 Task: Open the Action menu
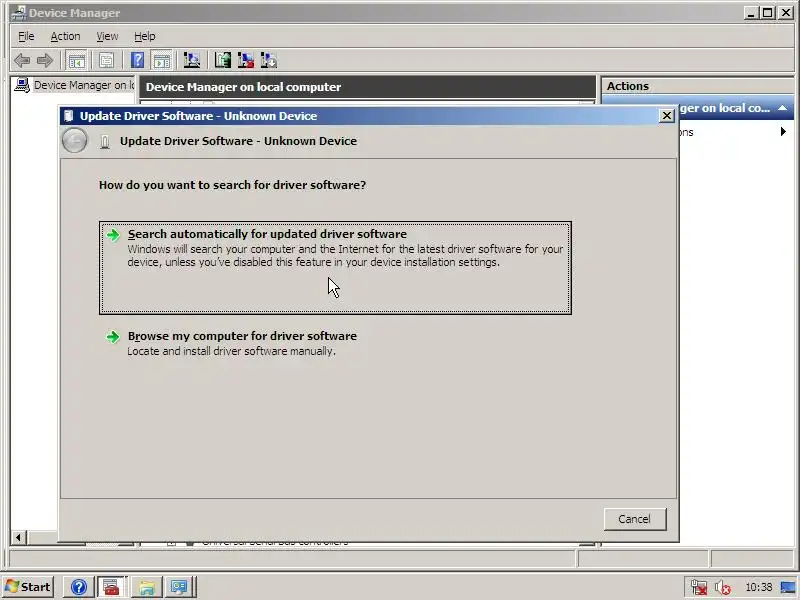click(x=65, y=36)
